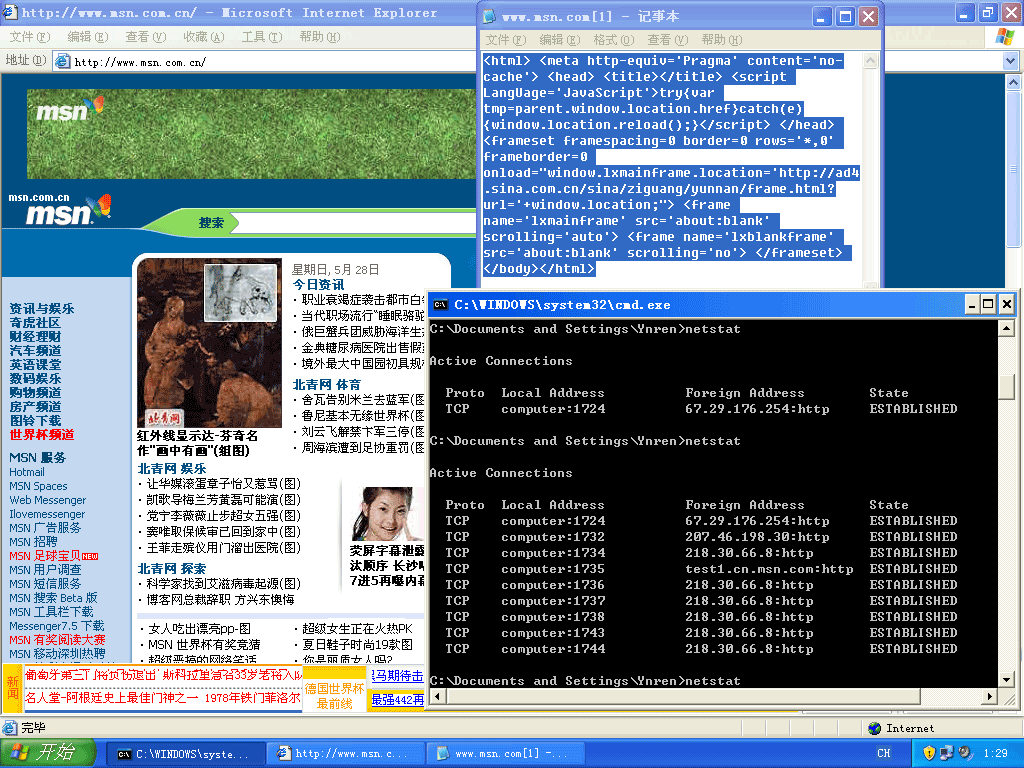Open IE 编辑(E) menu

click(88, 37)
